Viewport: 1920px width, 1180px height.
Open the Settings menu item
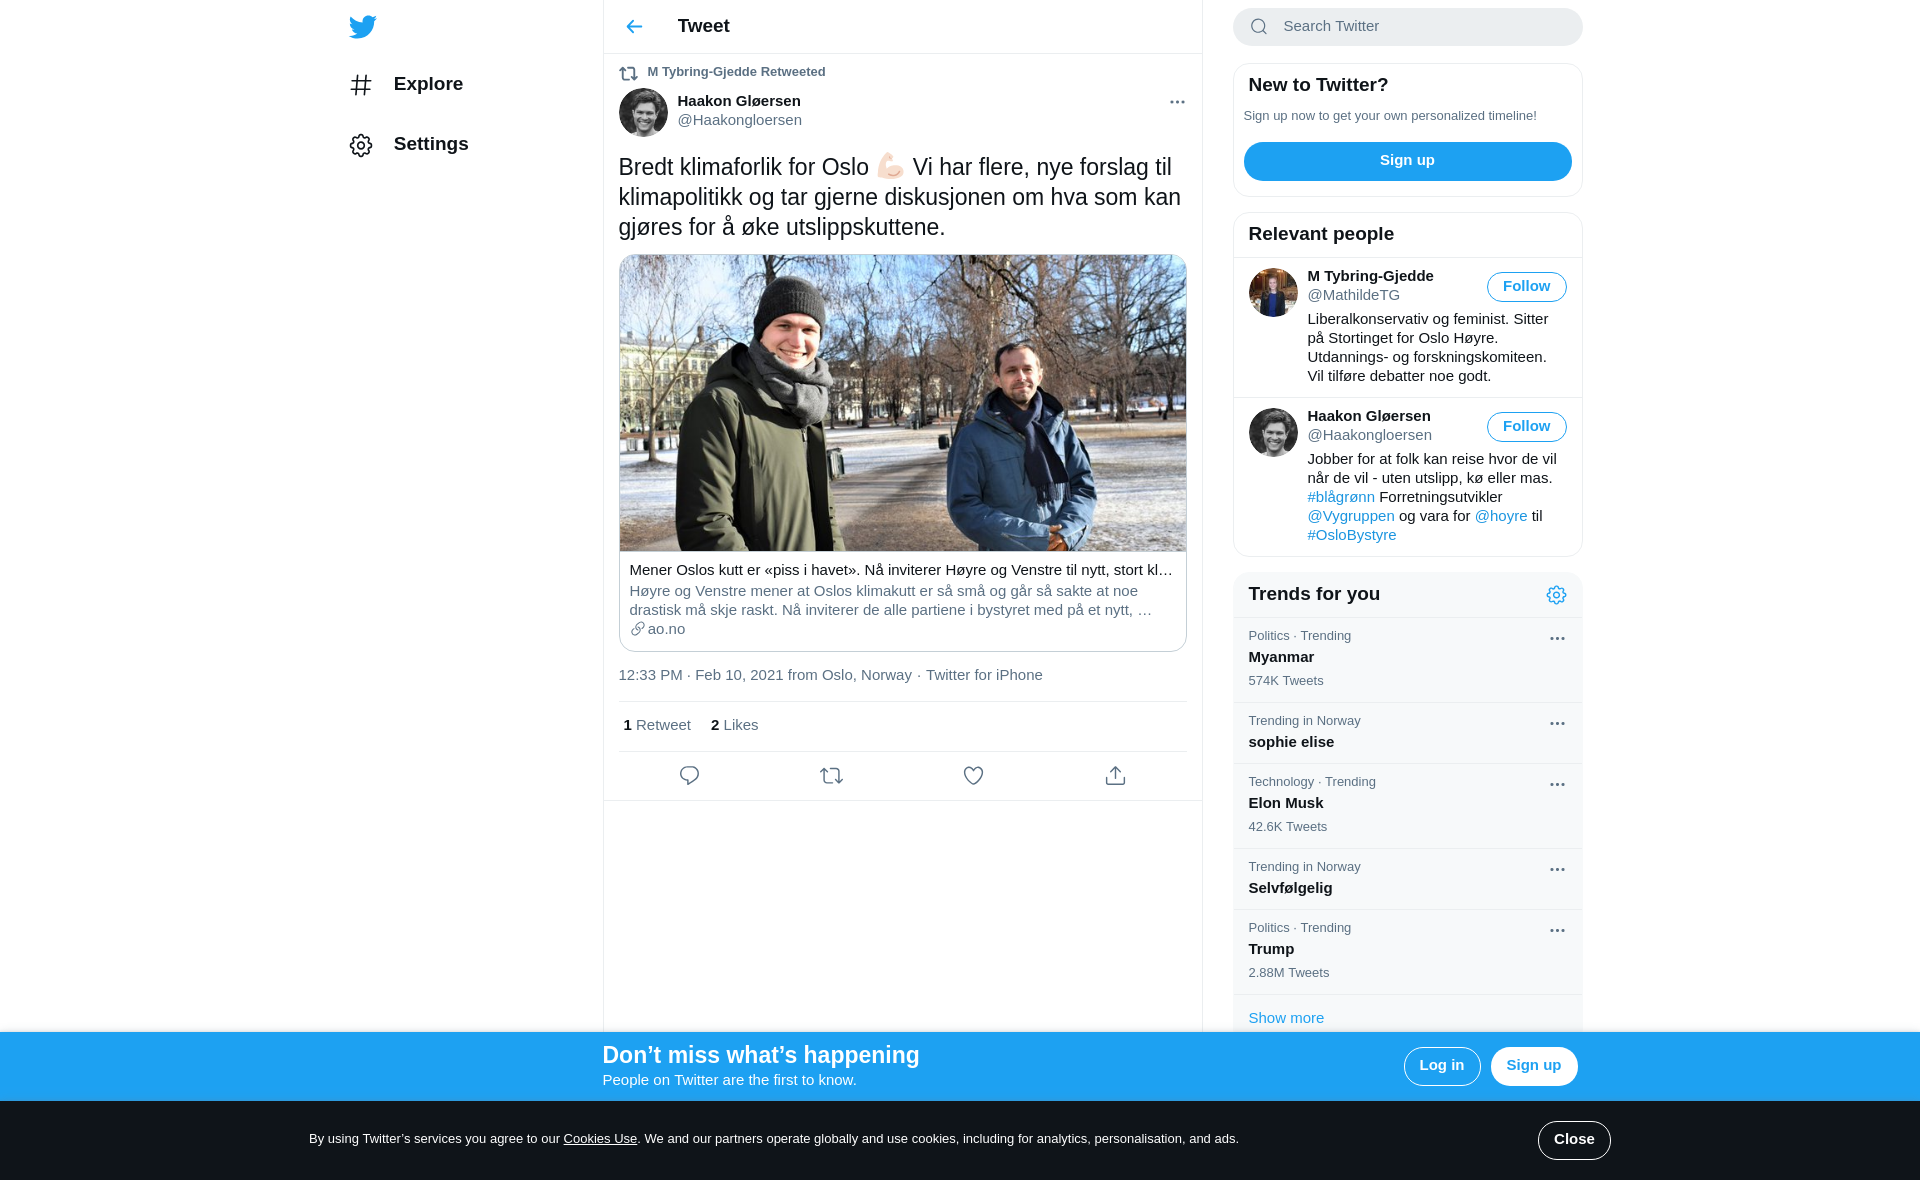tap(431, 144)
